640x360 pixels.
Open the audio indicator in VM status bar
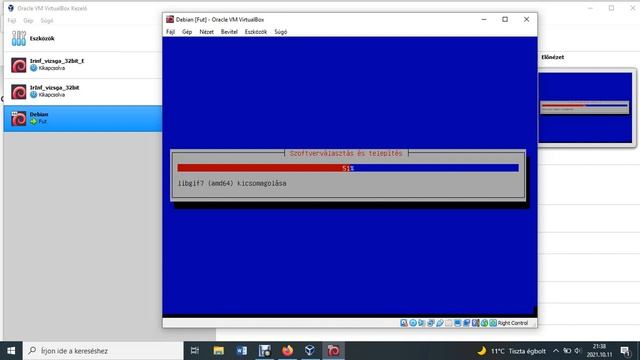[x=422, y=323]
